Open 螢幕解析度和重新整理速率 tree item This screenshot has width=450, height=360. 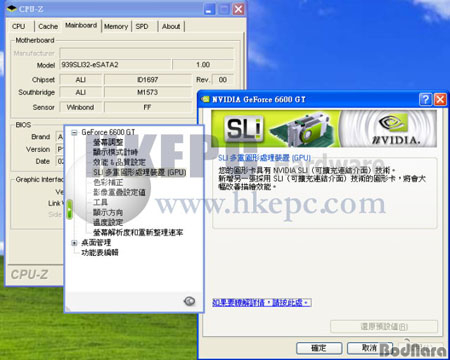click(138, 232)
